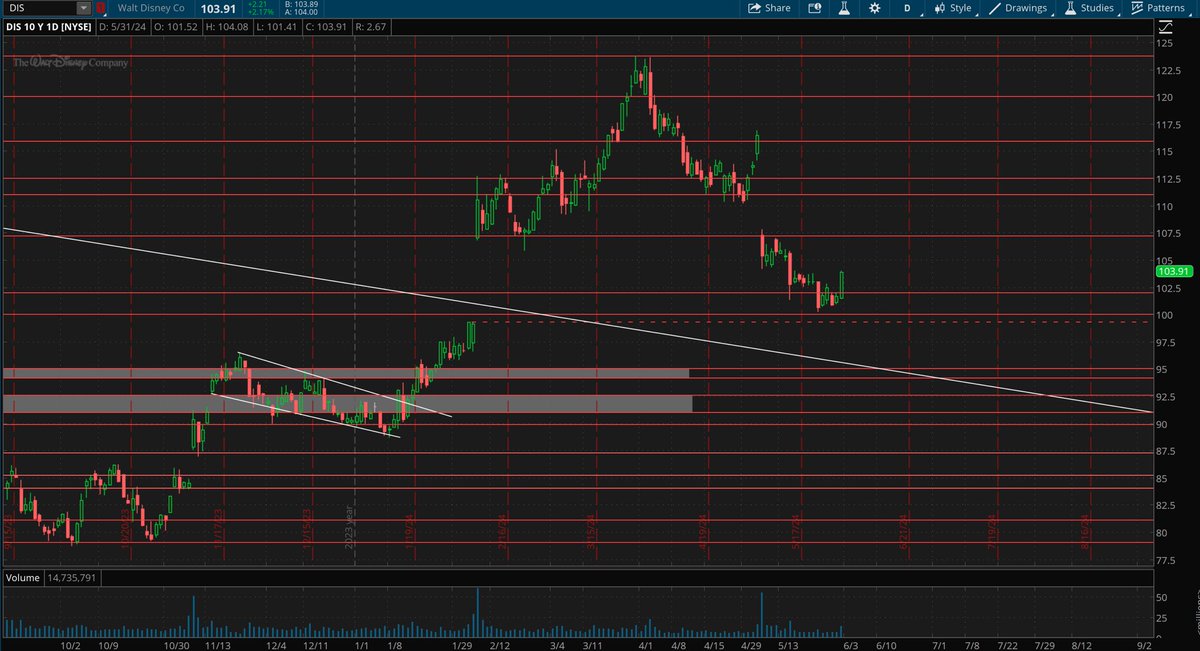Screen dimensions: 1200x651
Task: Click the hand cursor icon above the price axis
Action: (1165, 28)
